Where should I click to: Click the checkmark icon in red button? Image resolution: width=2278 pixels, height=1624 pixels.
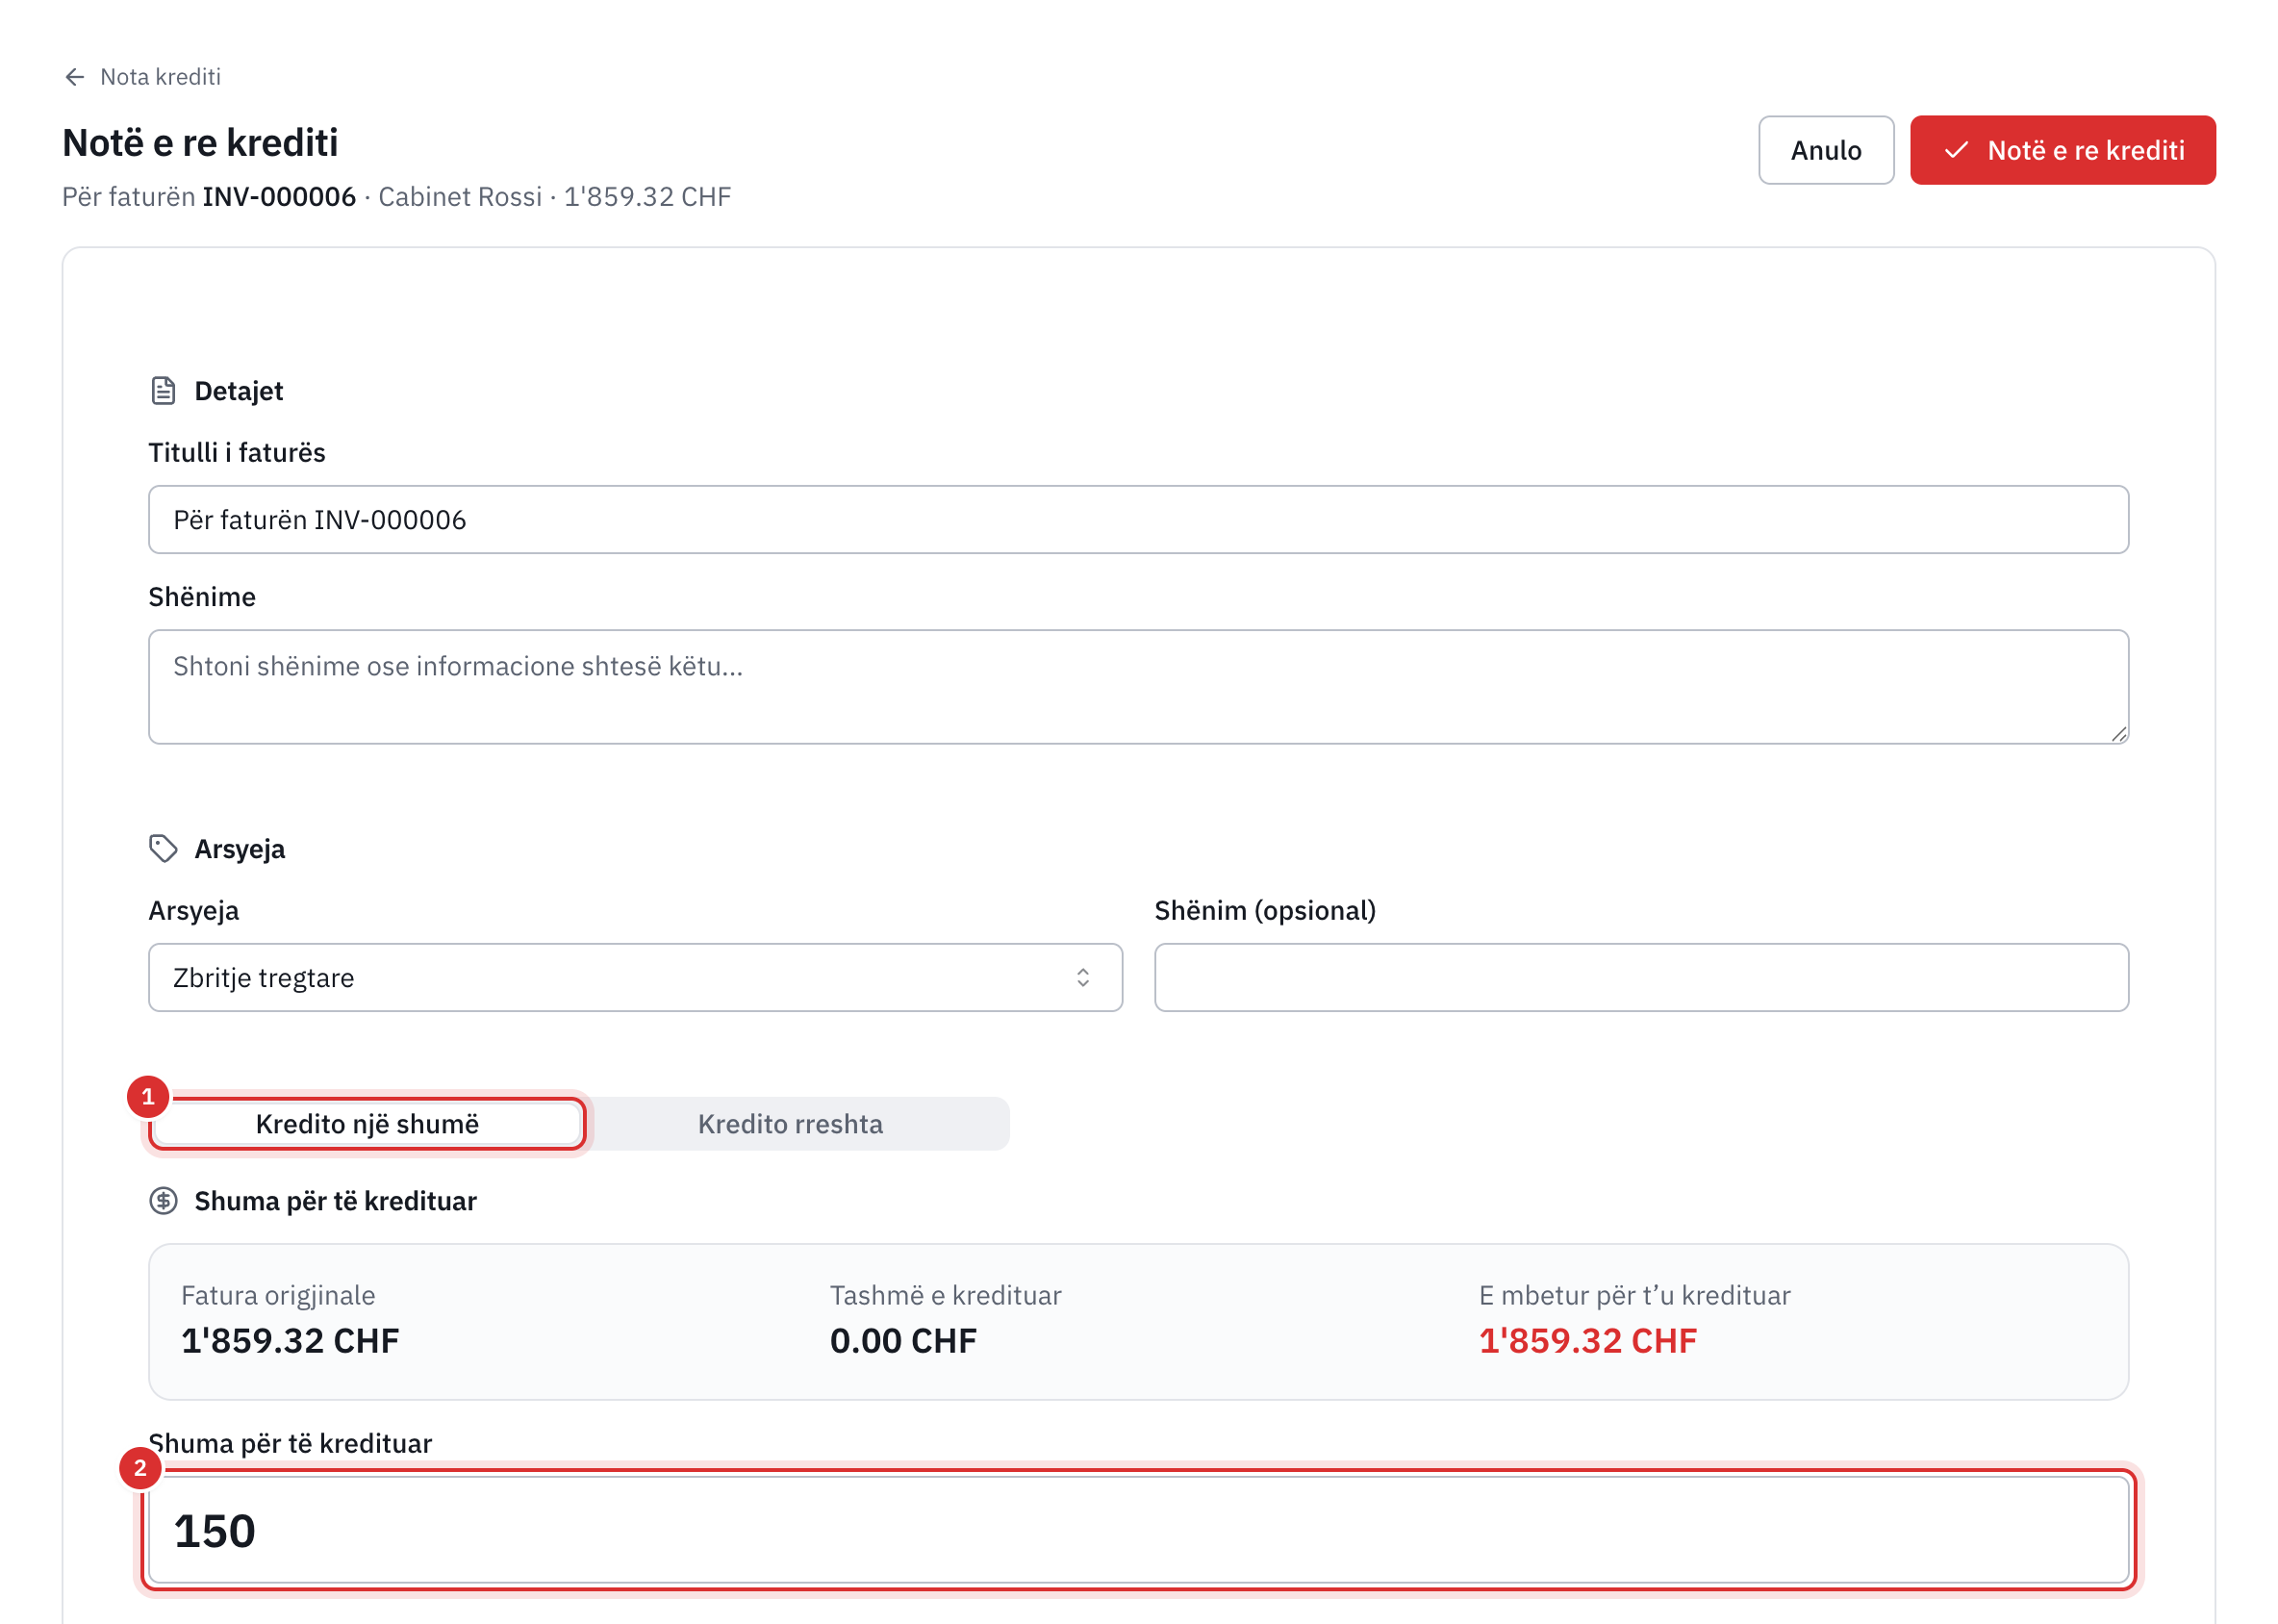[x=1956, y=150]
